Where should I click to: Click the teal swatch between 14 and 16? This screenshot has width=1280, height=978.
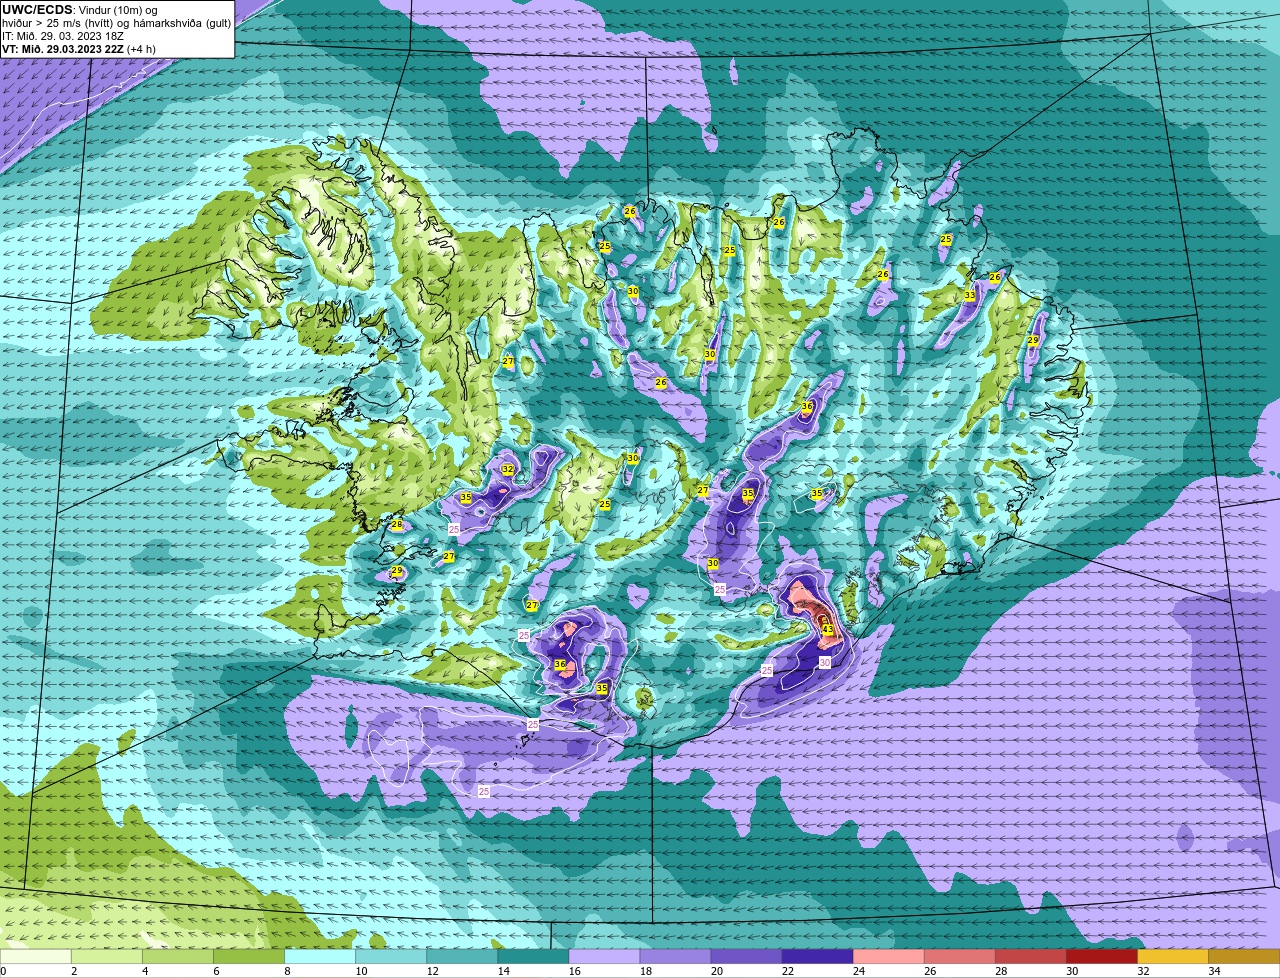(x=533, y=956)
